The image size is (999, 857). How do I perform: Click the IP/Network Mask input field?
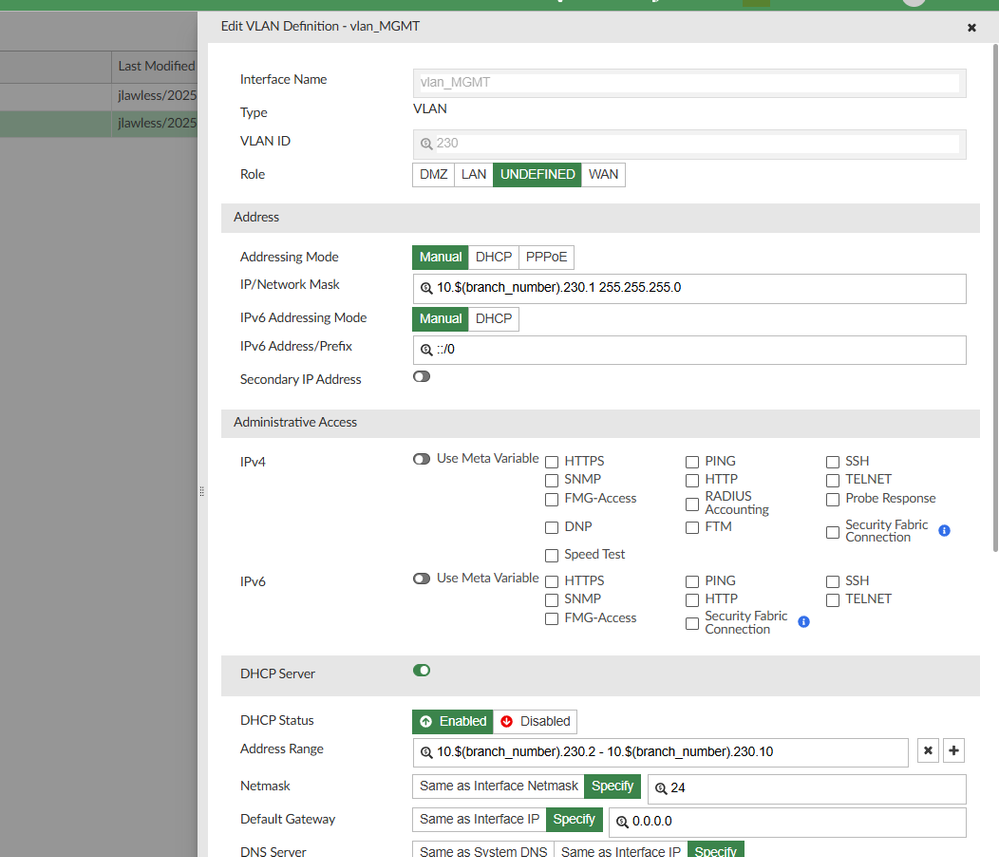tap(689, 289)
